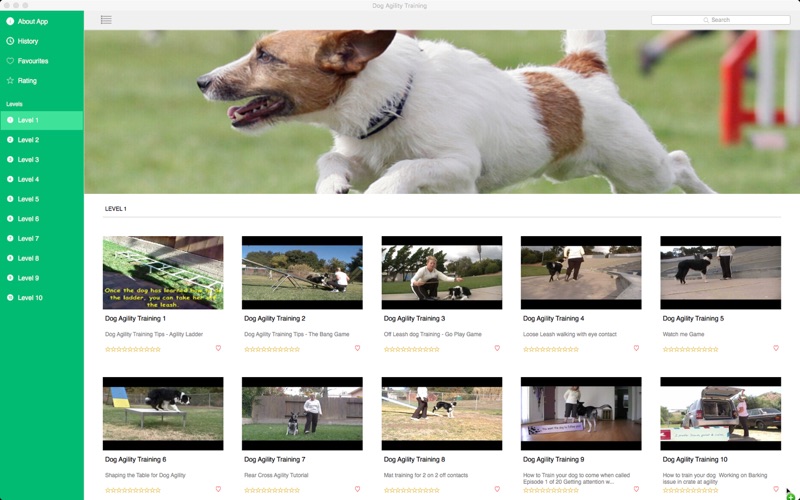Open Dog Agility Training 8 thumbnail
The width and height of the screenshot is (800, 500).
click(x=442, y=414)
